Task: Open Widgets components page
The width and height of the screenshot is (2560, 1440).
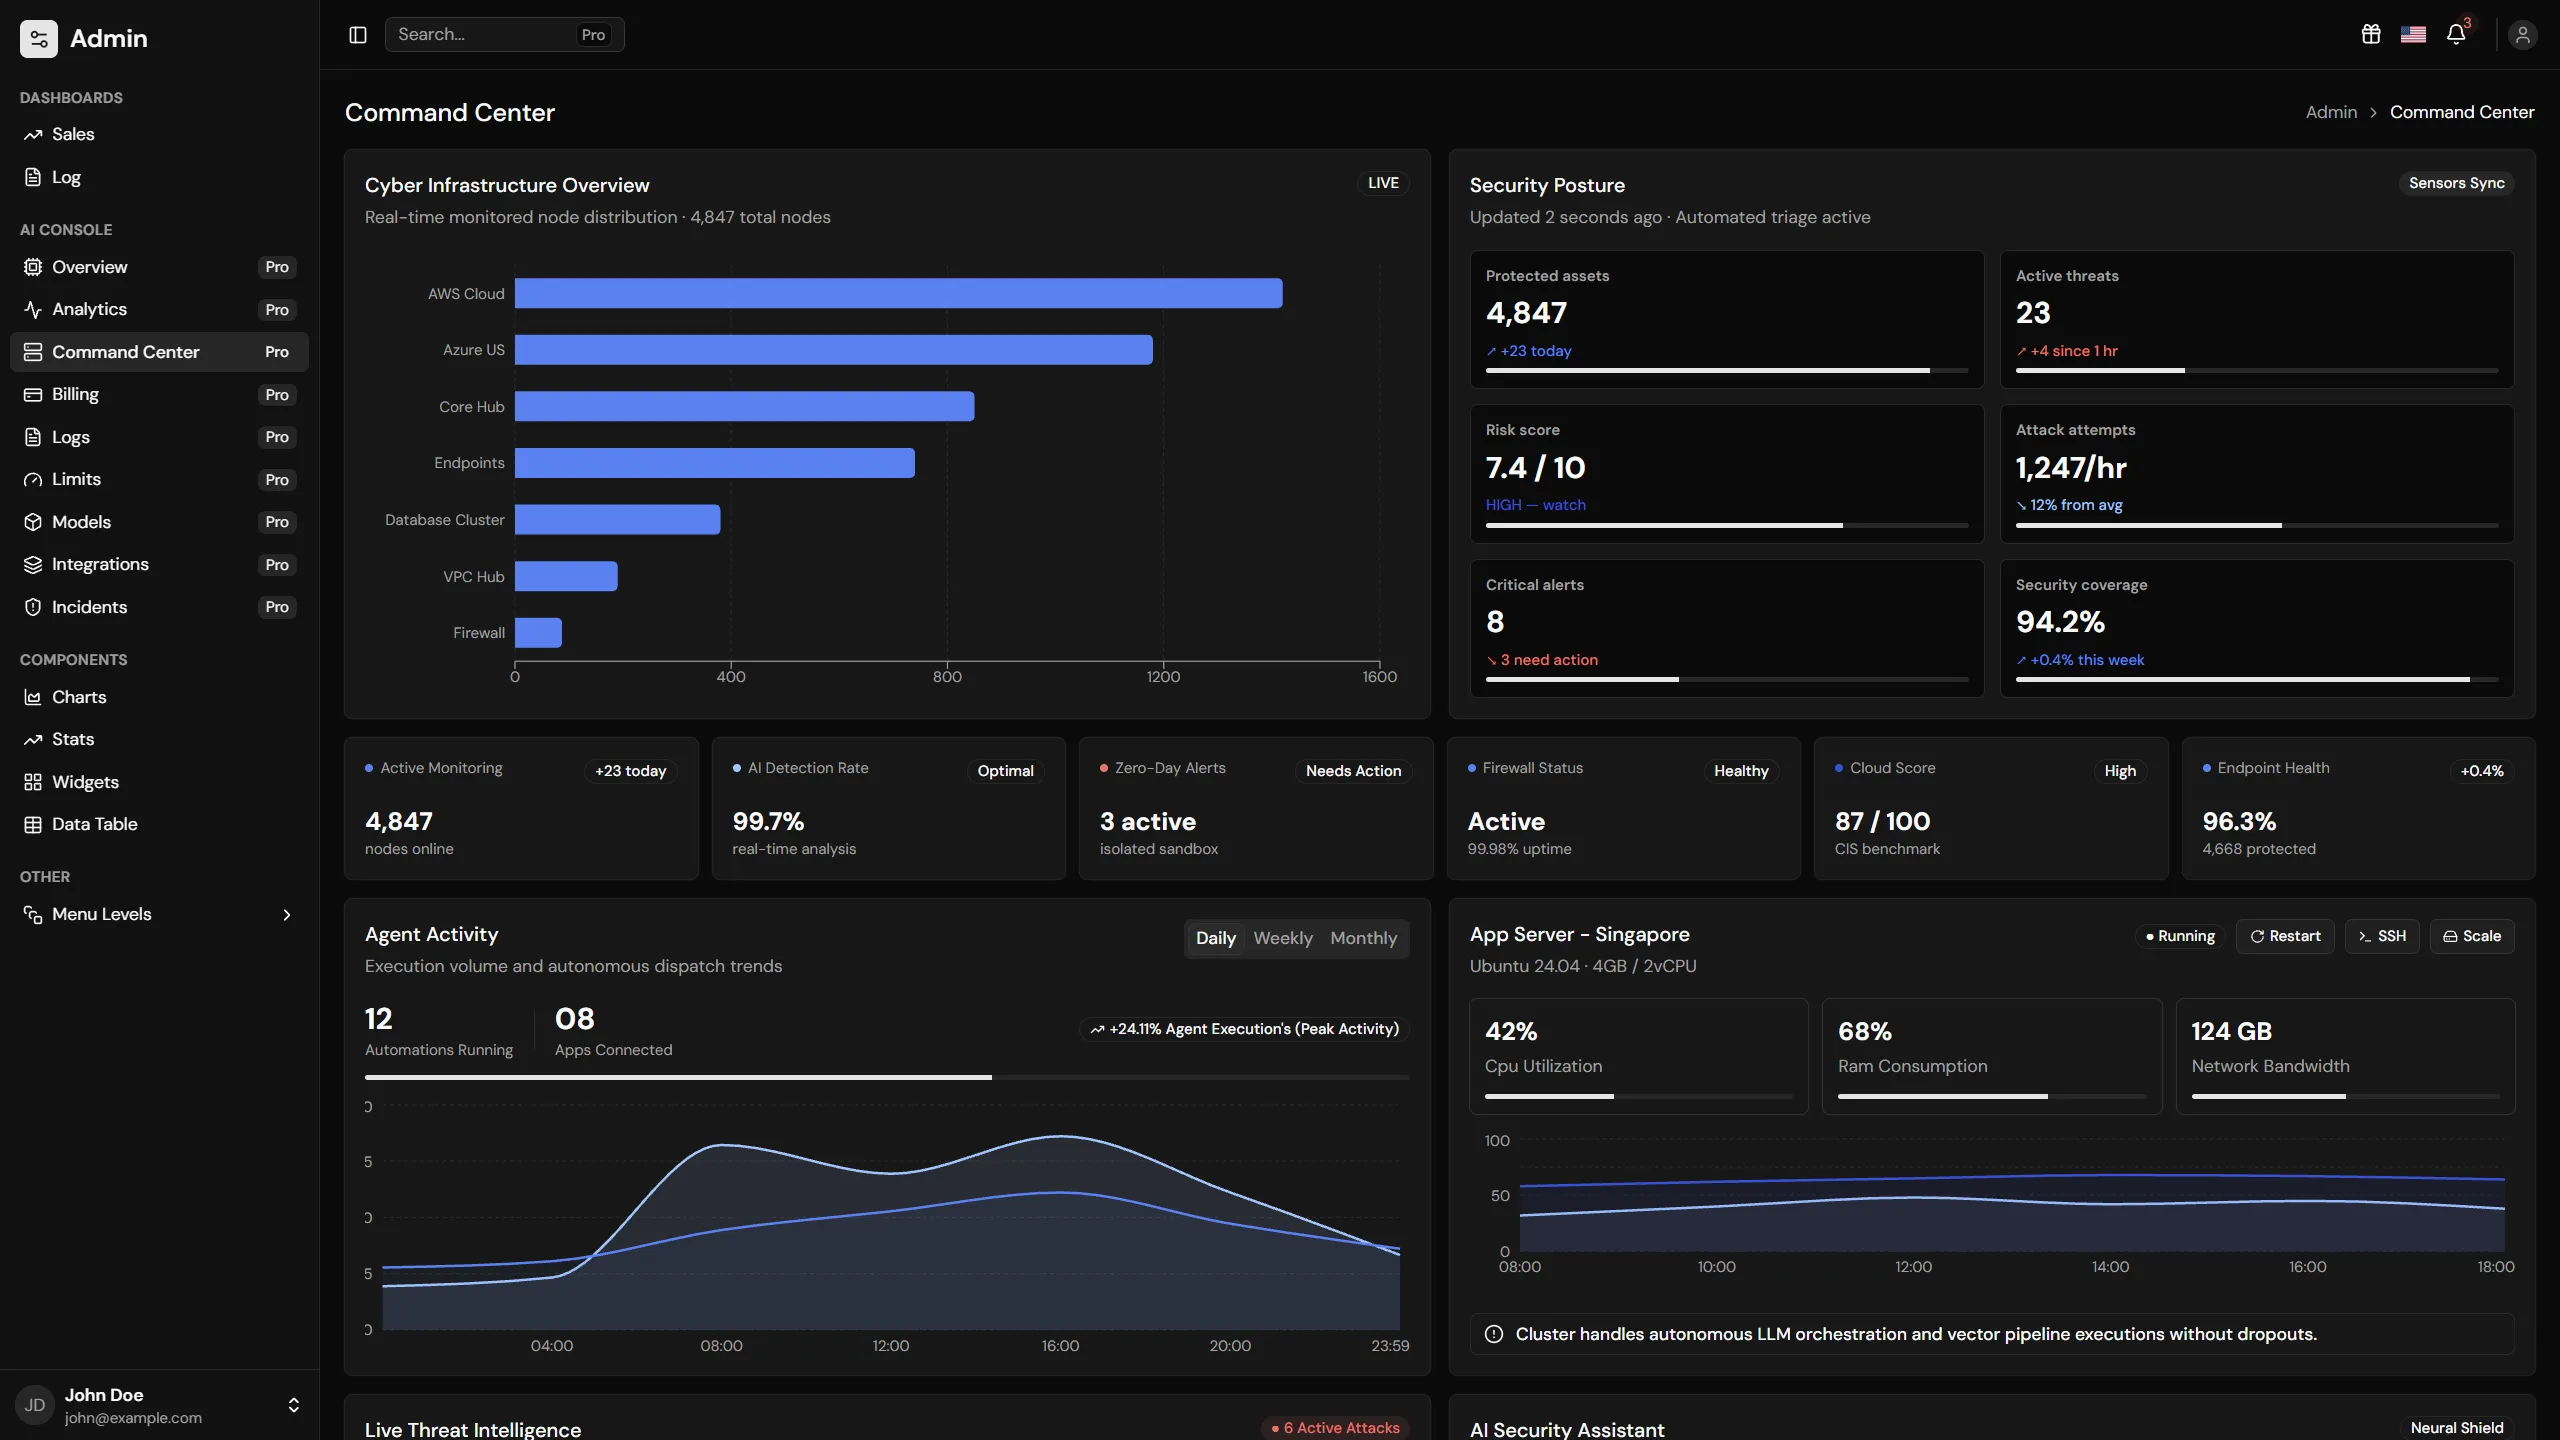Action: (159, 782)
